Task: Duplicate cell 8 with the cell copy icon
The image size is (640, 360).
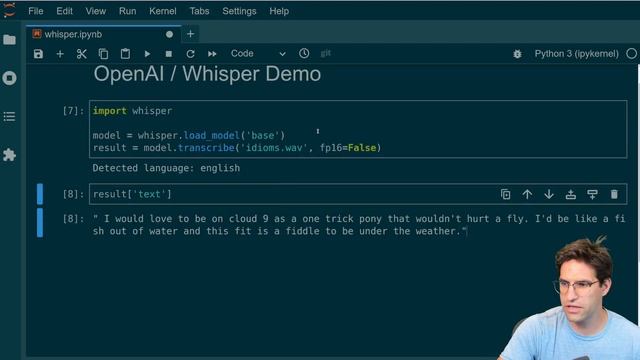Action: coord(505,194)
